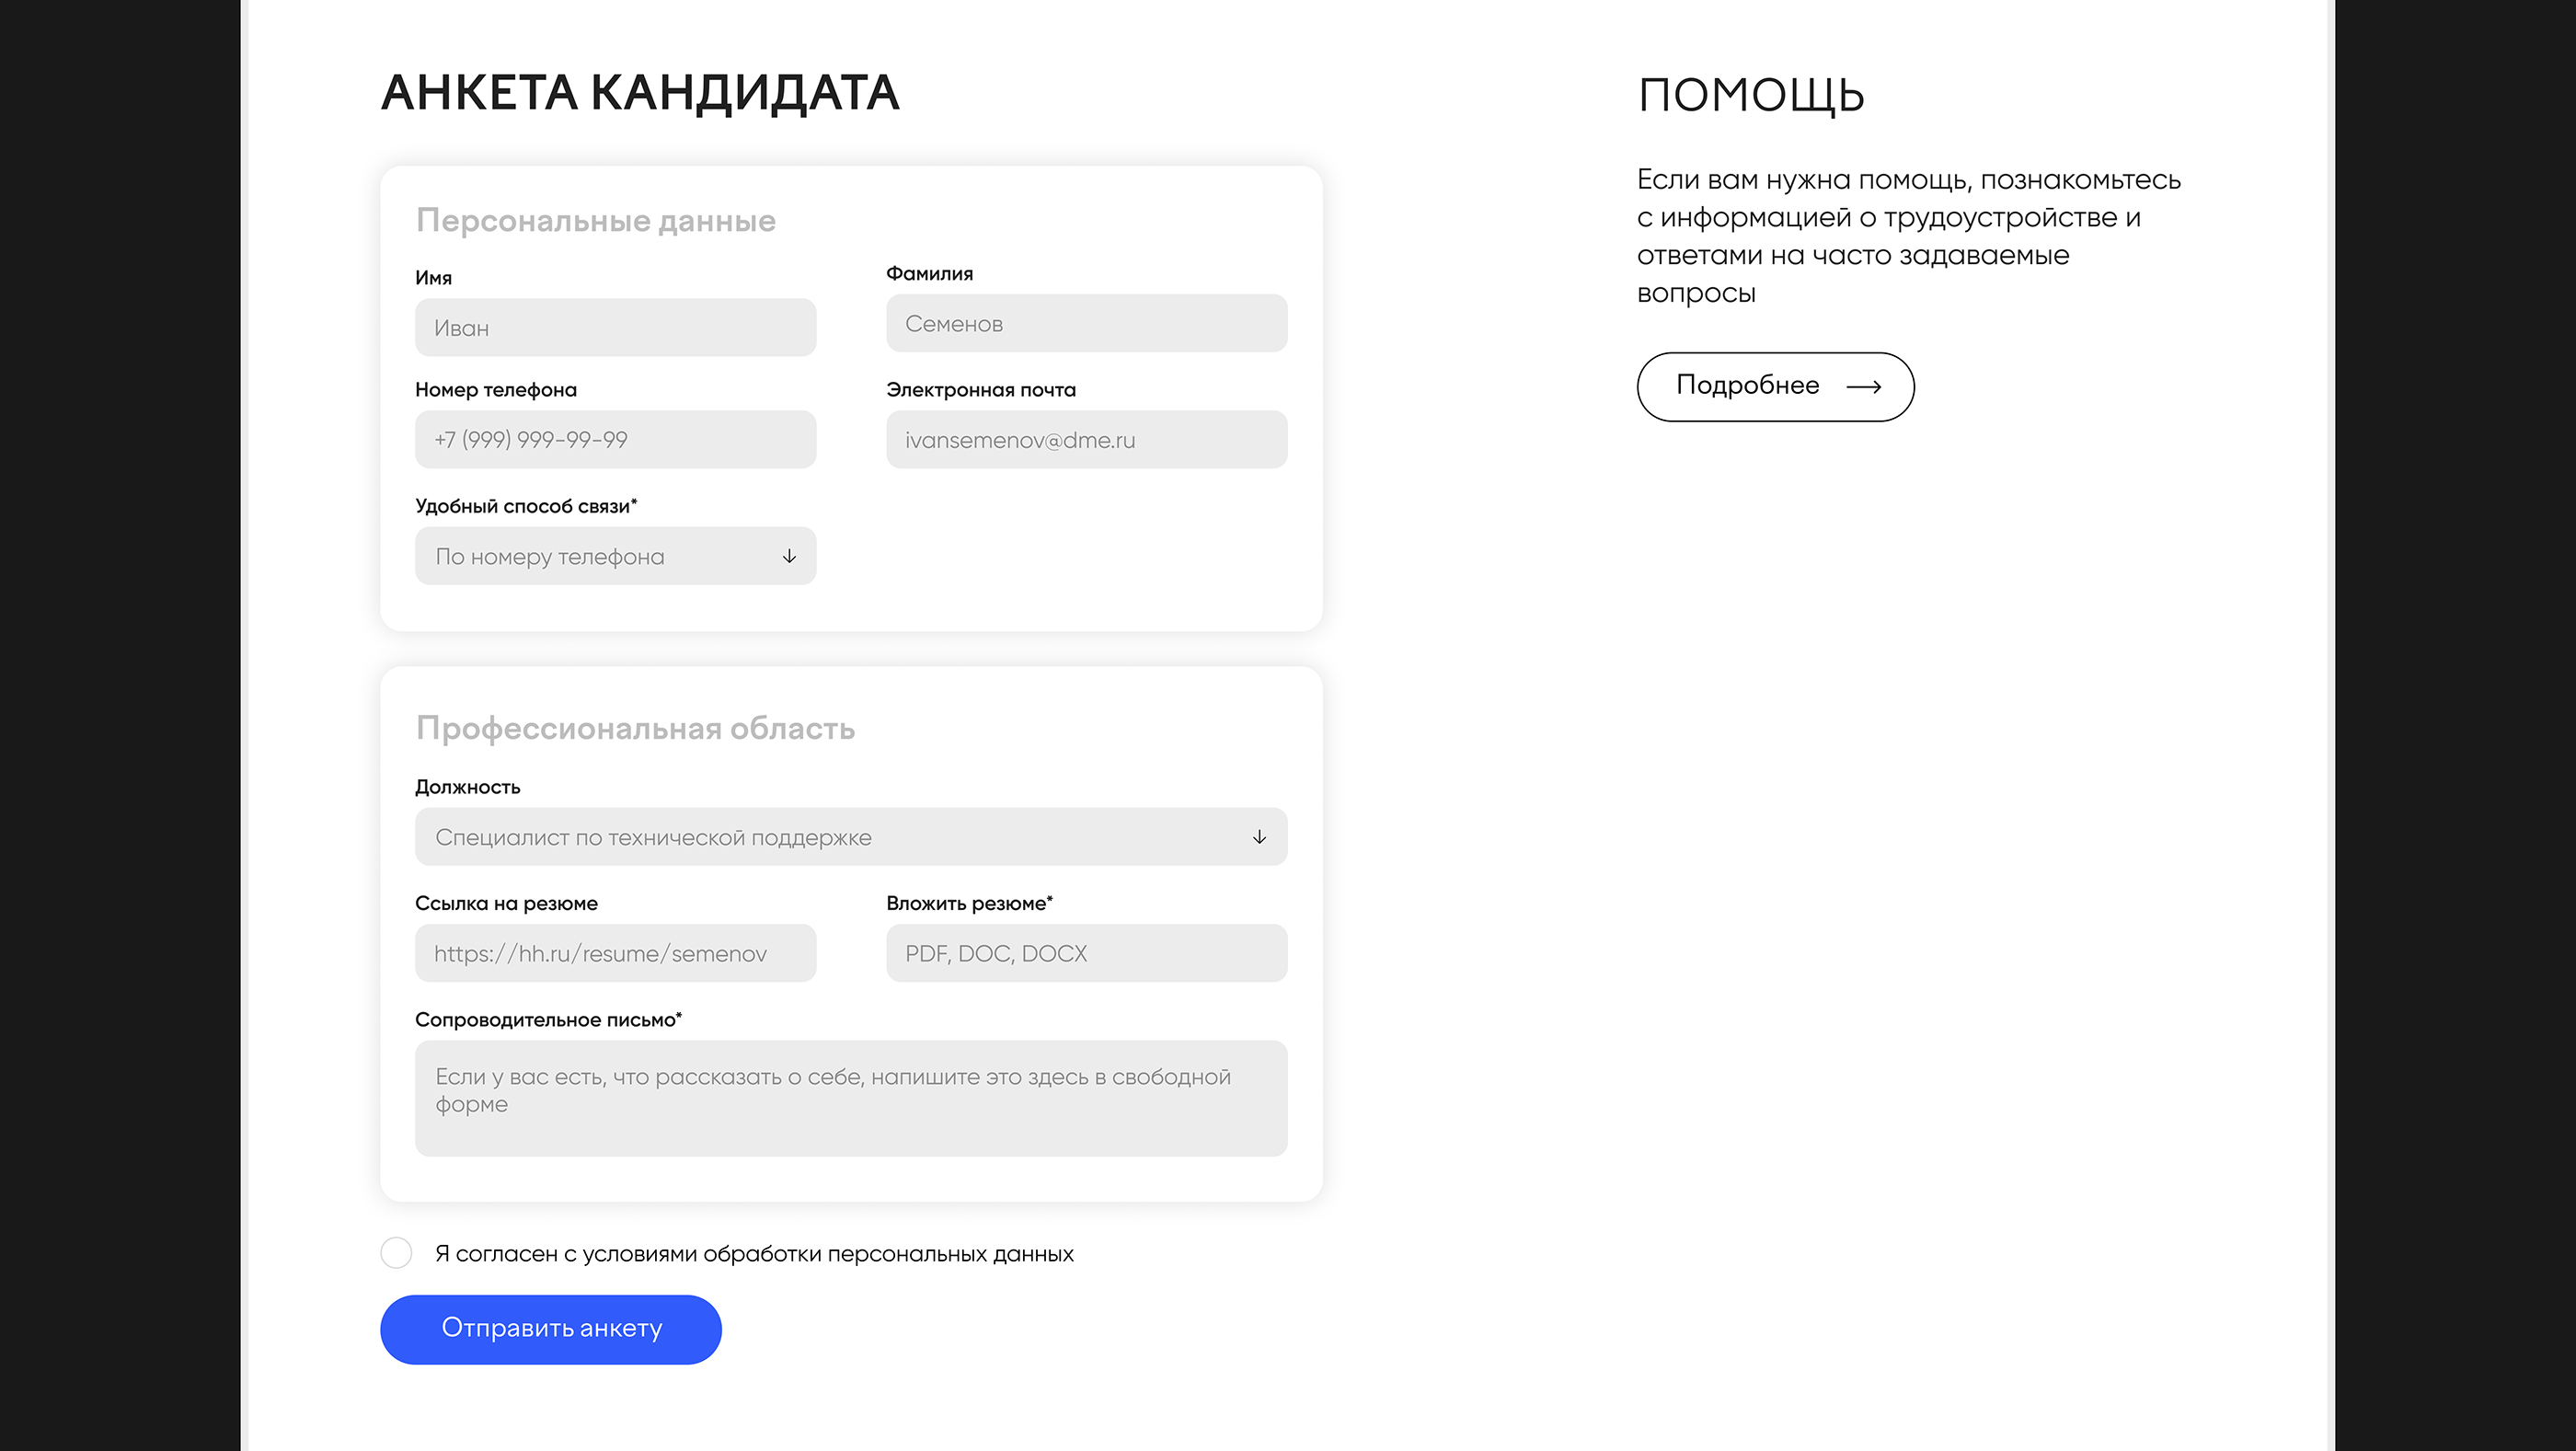This screenshot has height=1451, width=2576.
Task: Open the 'Подробнее' help link
Action: pyautogui.click(x=1774, y=386)
